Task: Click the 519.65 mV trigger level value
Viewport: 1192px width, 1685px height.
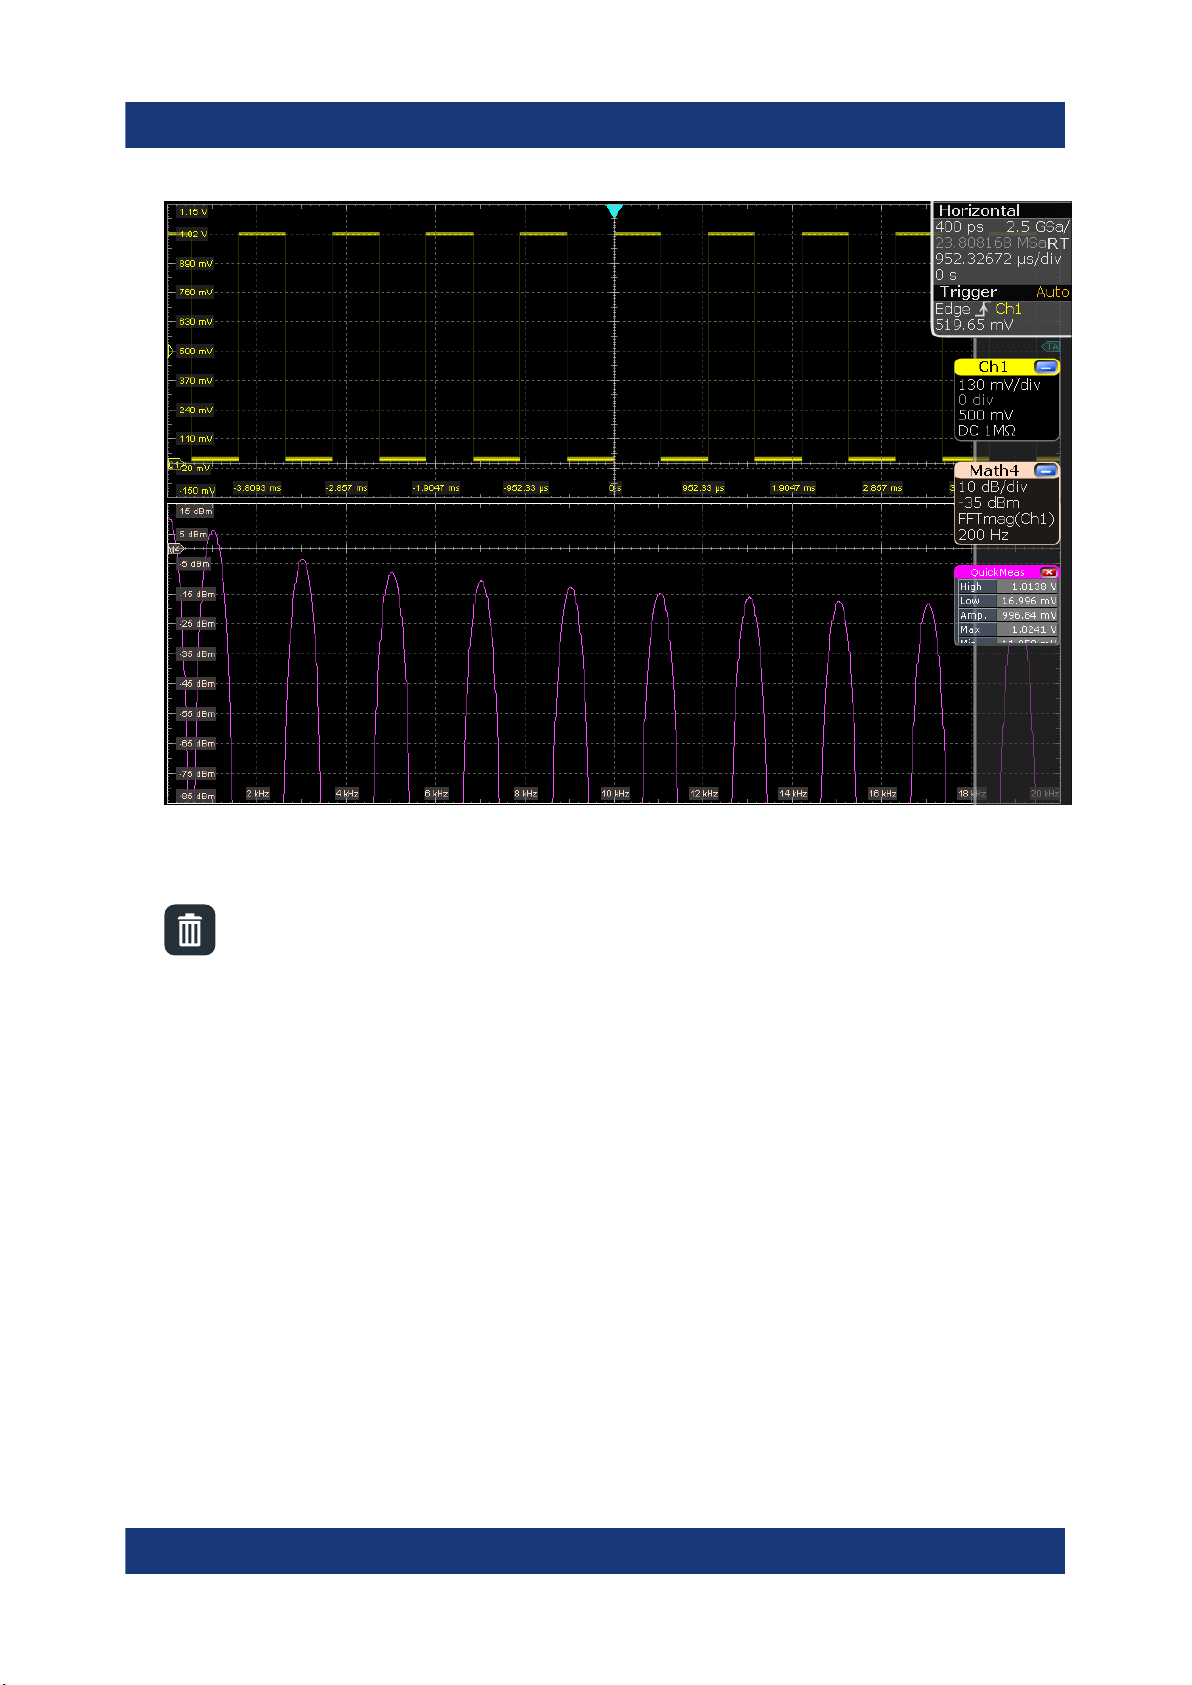Action: coord(974,325)
